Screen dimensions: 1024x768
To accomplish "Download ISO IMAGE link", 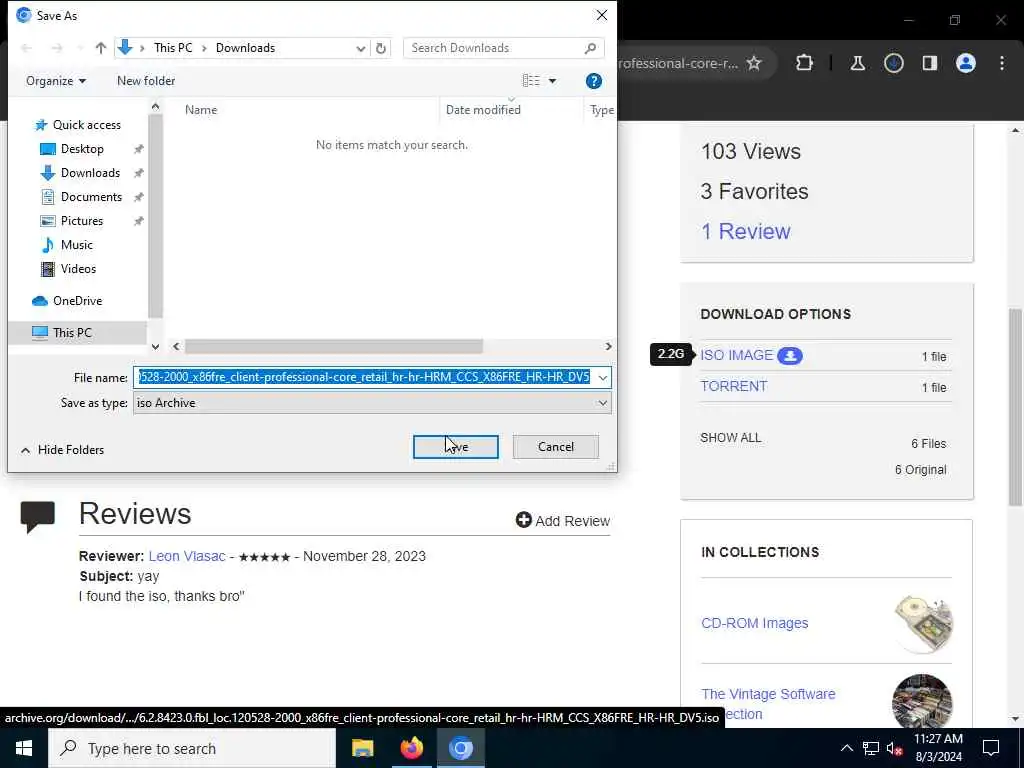I will click(x=736, y=355).
